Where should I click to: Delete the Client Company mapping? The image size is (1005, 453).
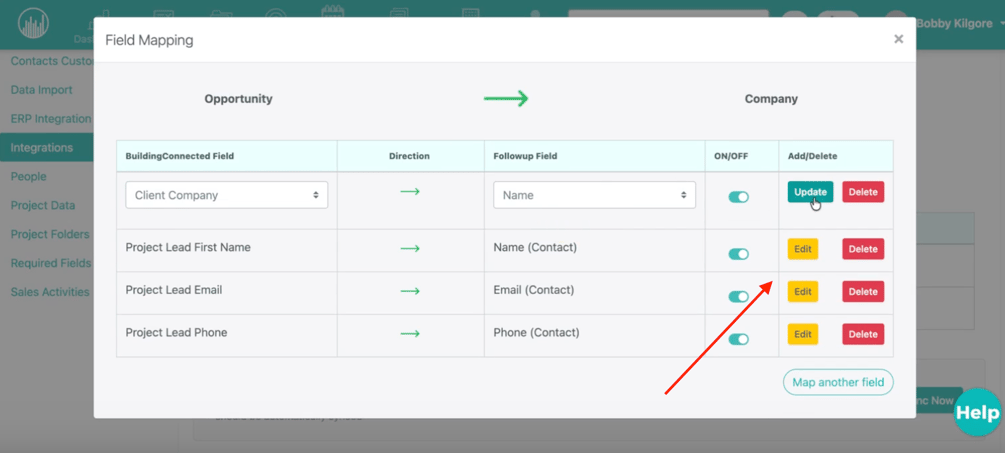coord(863,192)
